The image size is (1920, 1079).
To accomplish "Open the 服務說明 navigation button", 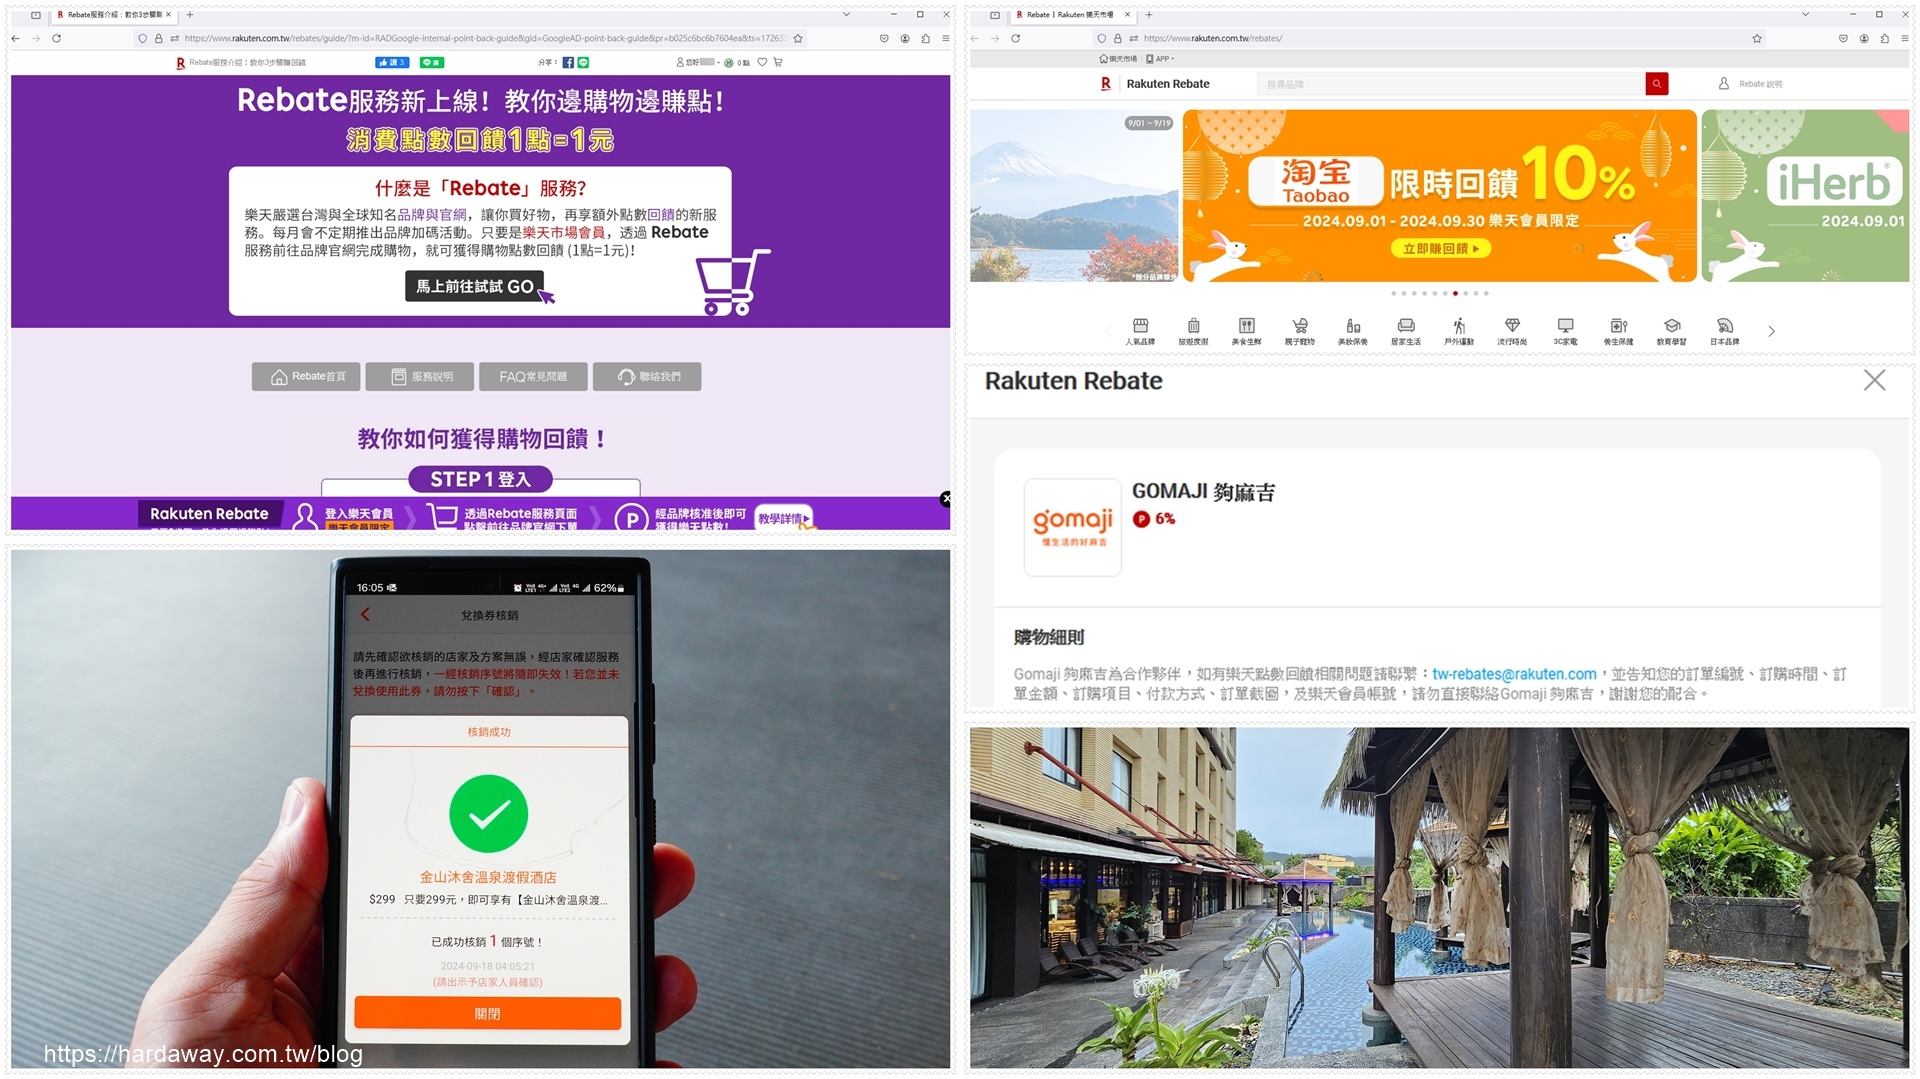I will [x=420, y=376].
